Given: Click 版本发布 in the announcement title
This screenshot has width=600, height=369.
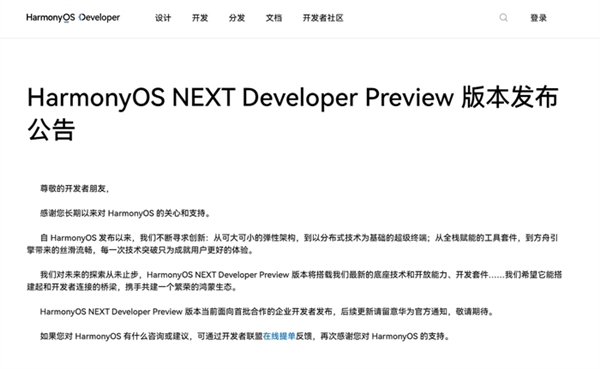Looking at the screenshot, I should (x=510, y=97).
